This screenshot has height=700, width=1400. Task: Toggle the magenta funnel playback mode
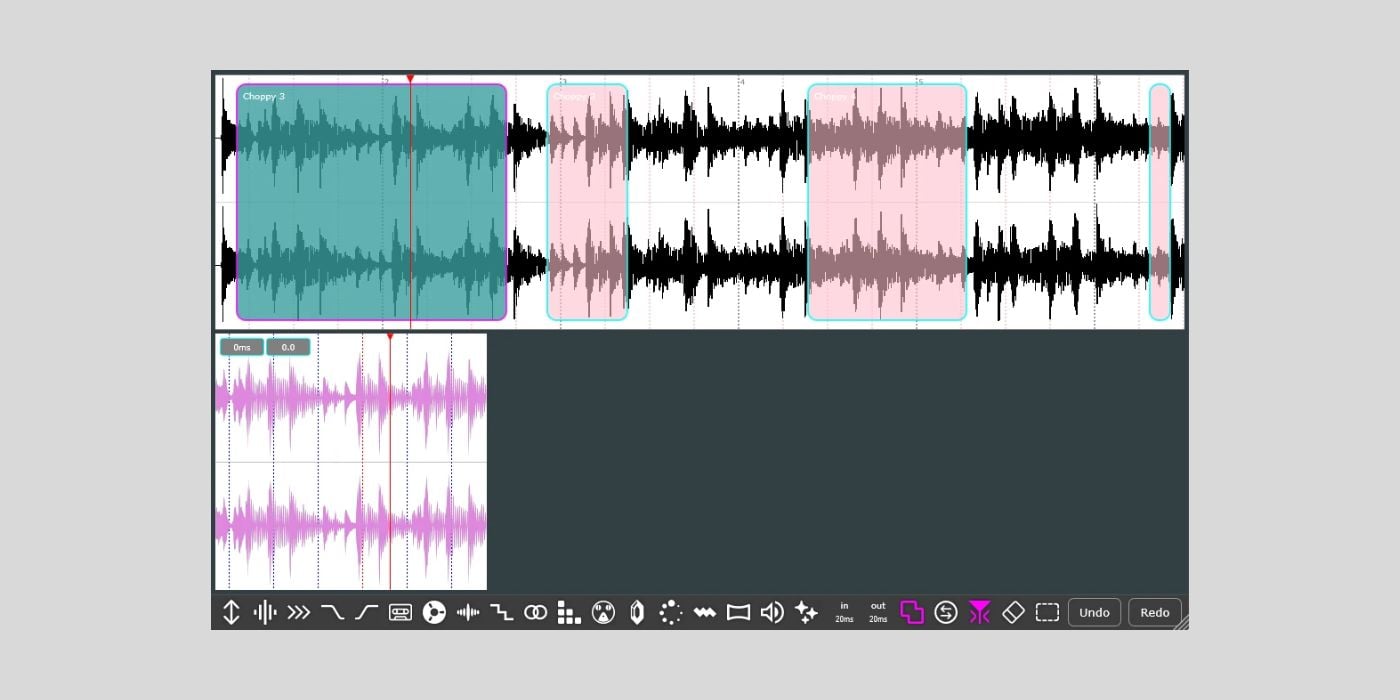tap(980, 612)
